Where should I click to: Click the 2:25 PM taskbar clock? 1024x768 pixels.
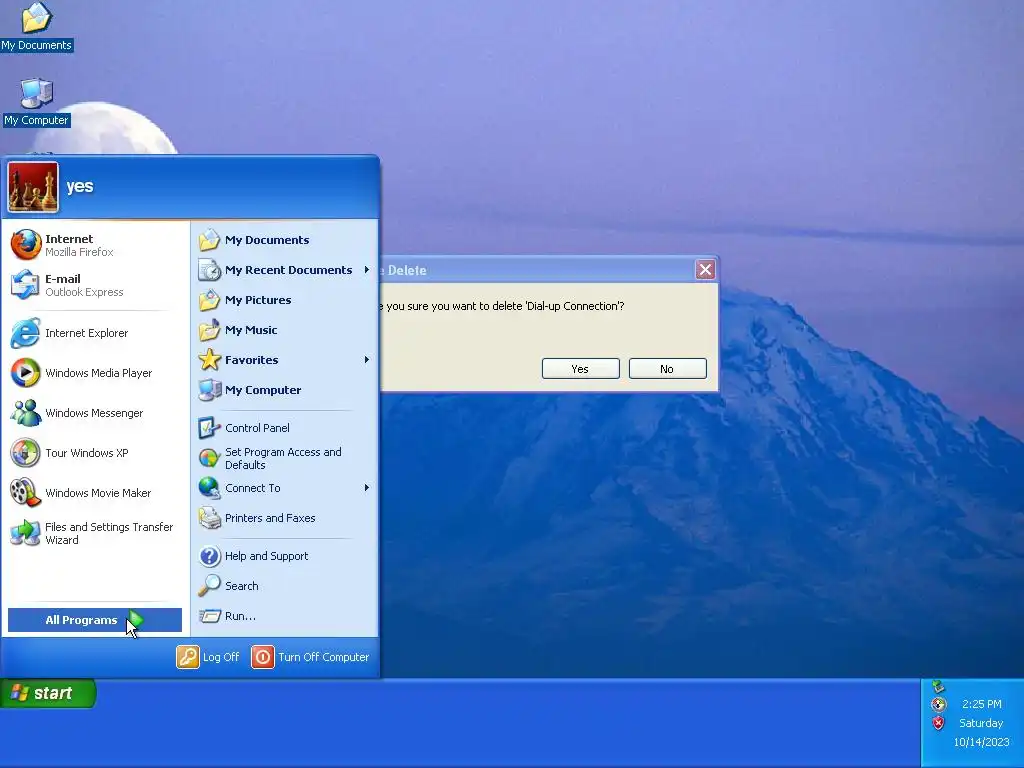[982, 704]
